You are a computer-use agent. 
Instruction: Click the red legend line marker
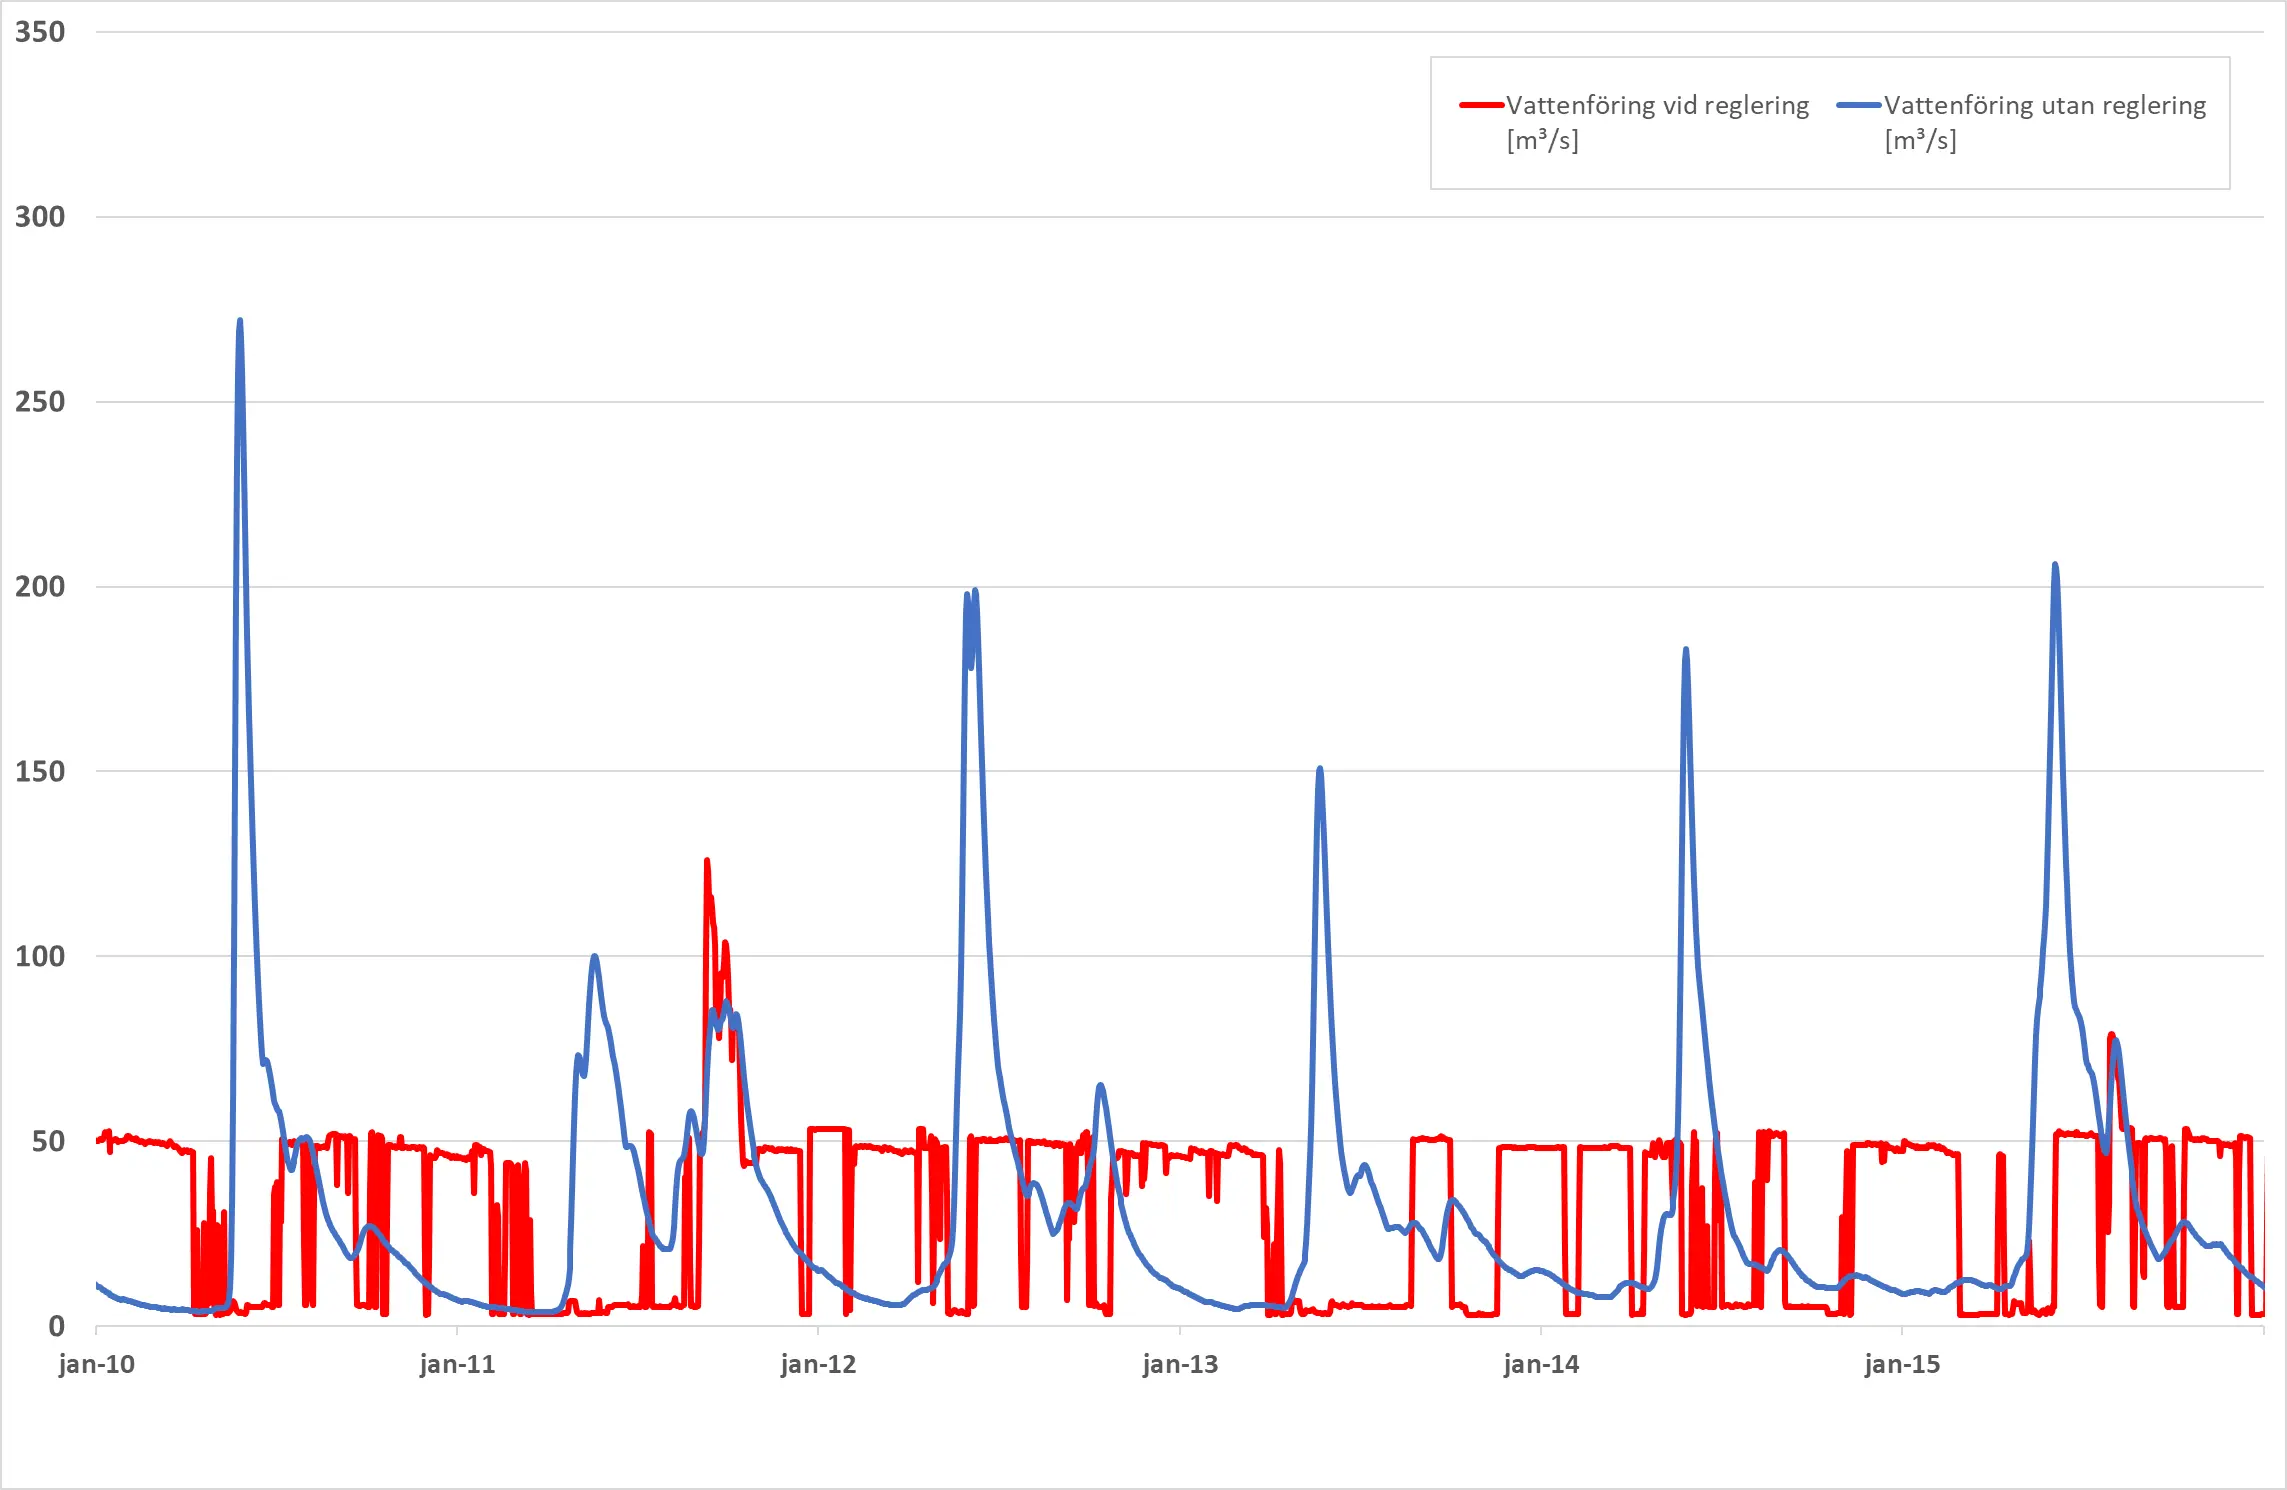tap(1481, 105)
